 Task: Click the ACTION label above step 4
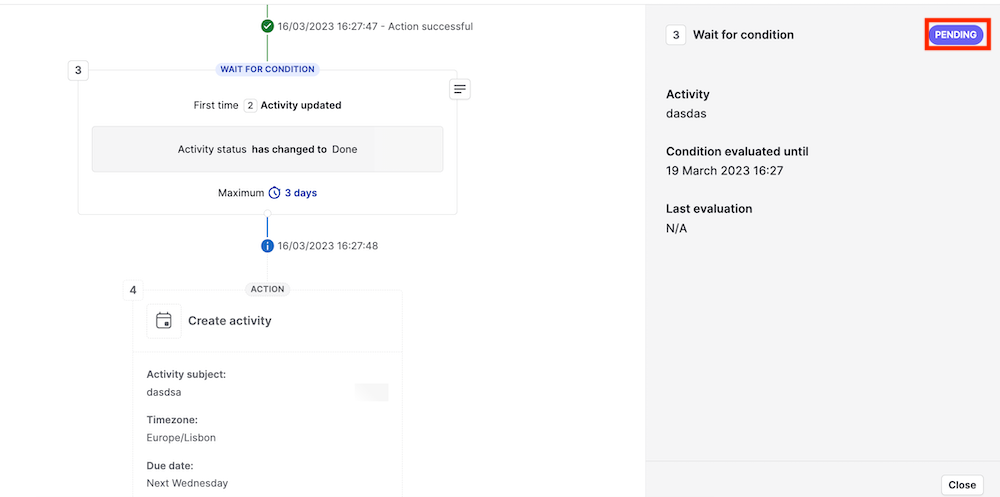pos(267,289)
